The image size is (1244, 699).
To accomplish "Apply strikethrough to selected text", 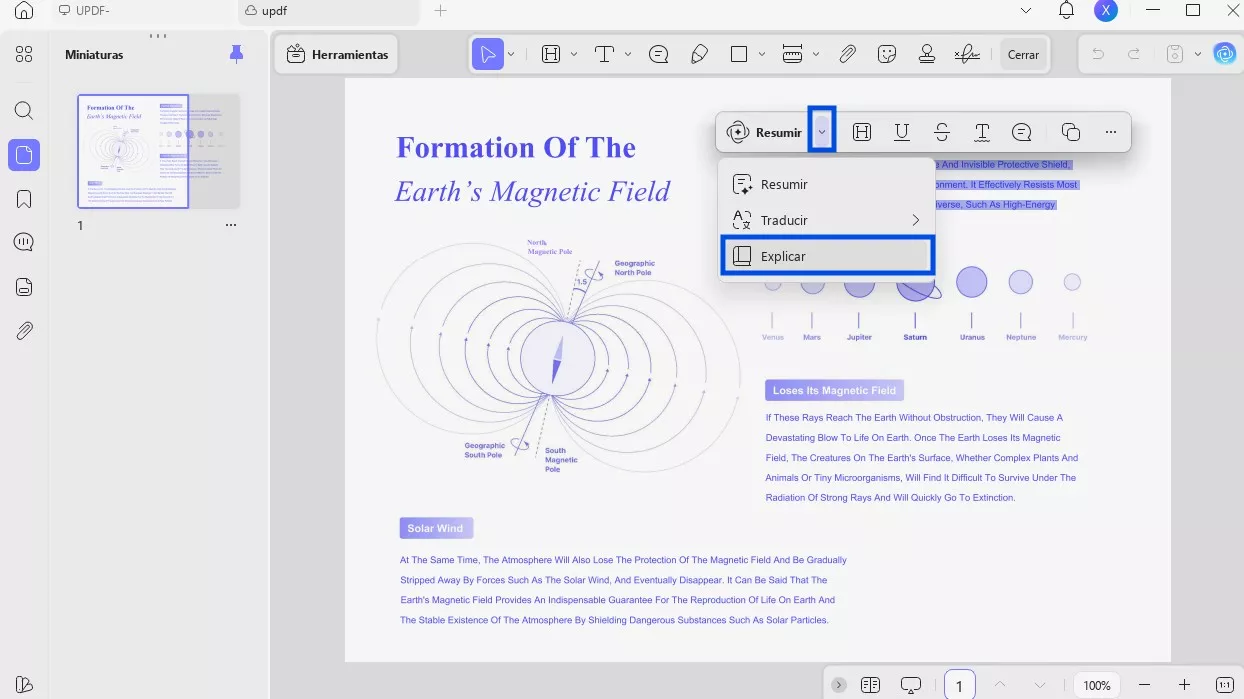I will [x=942, y=132].
